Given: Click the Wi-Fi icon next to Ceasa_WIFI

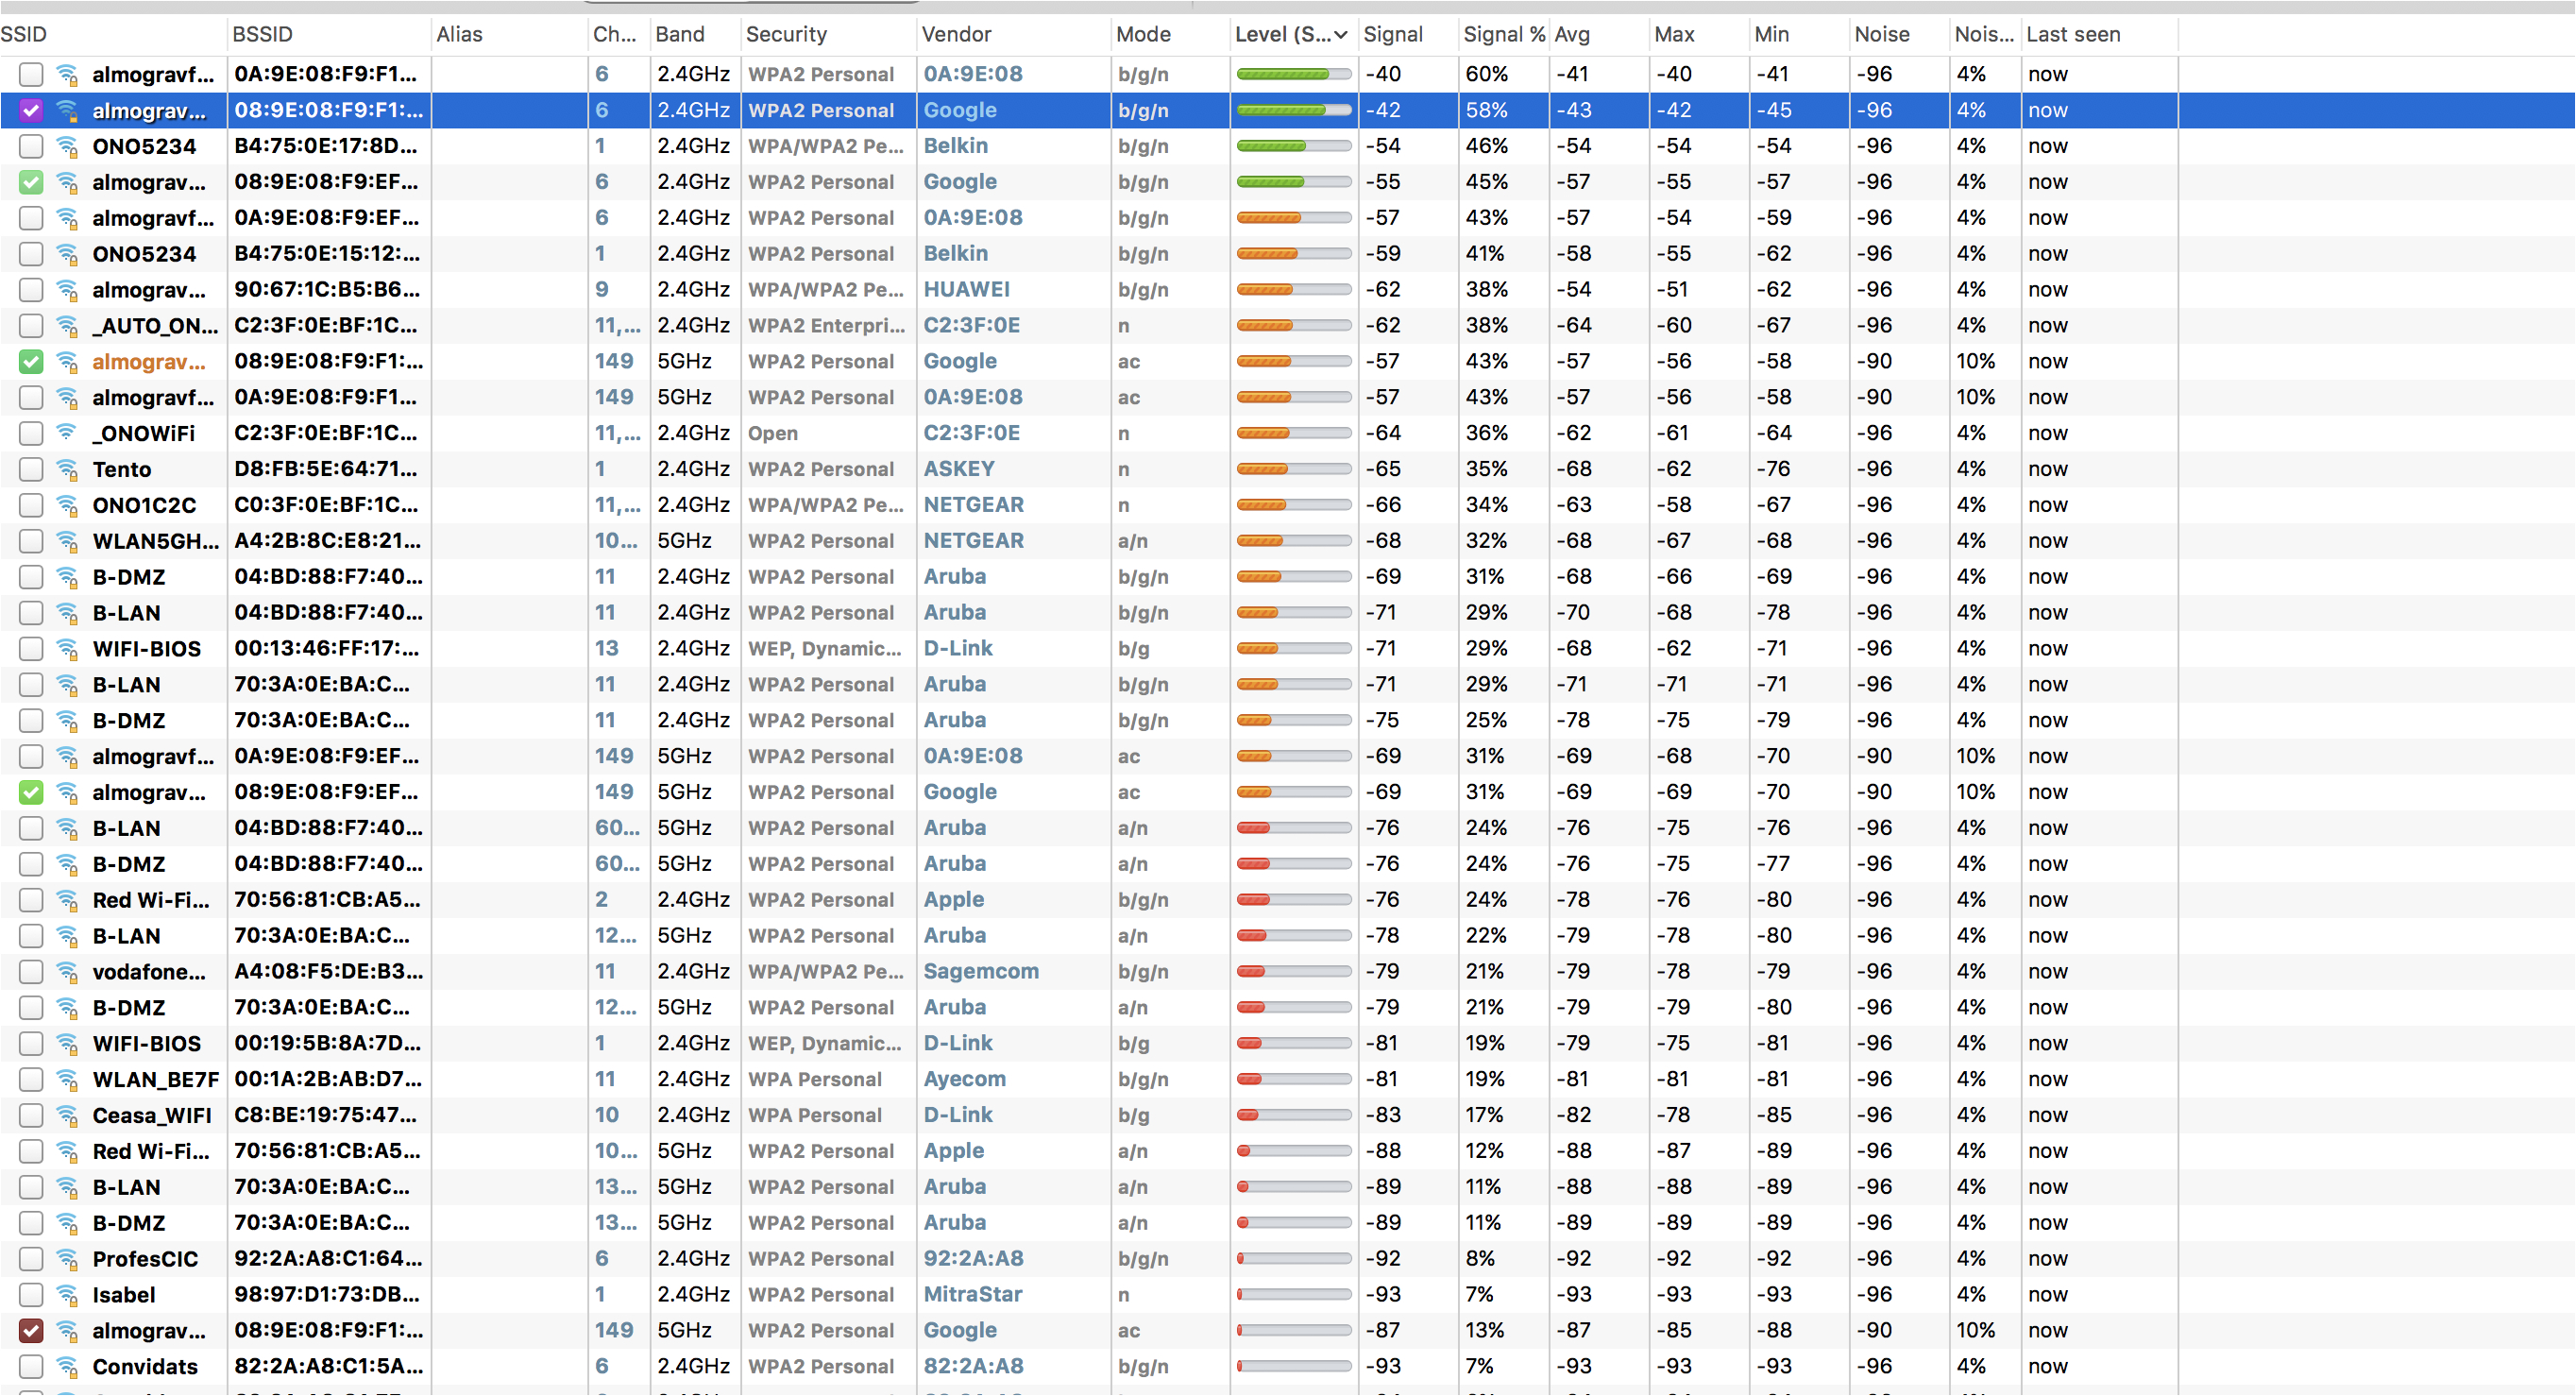Looking at the screenshot, I should tap(67, 1116).
